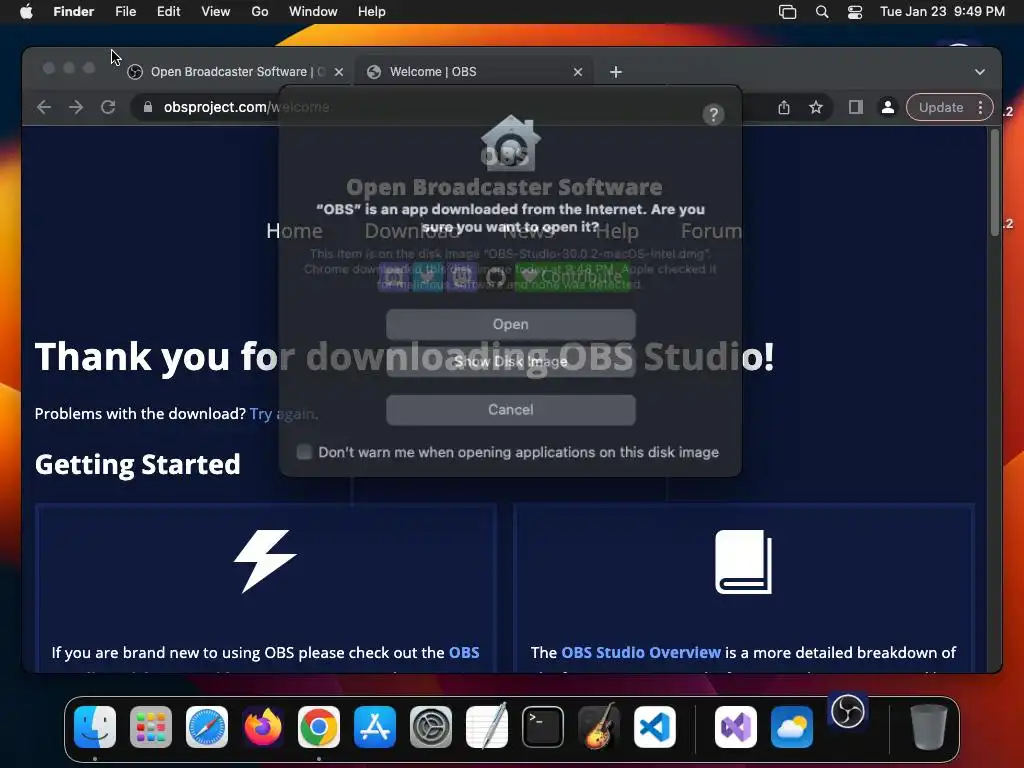Open Spotlight search icon
The height and width of the screenshot is (768, 1024).
pyautogui.click(x=822, y=12)
